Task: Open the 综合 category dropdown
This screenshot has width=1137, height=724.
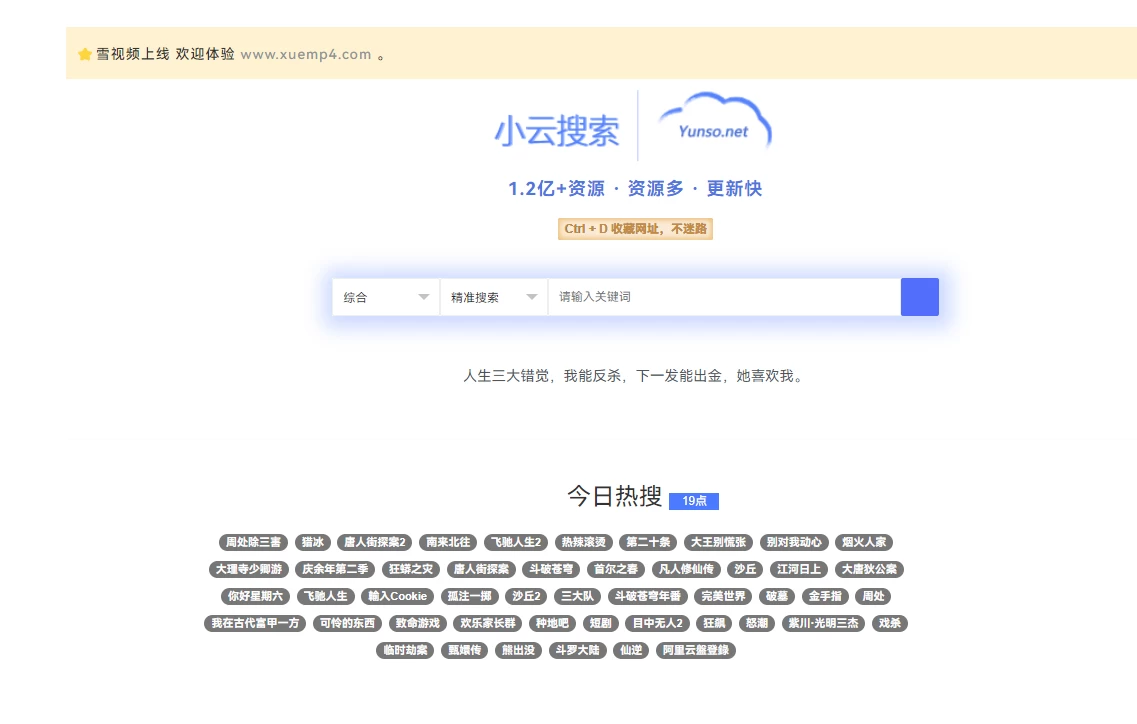Action: 385,296
